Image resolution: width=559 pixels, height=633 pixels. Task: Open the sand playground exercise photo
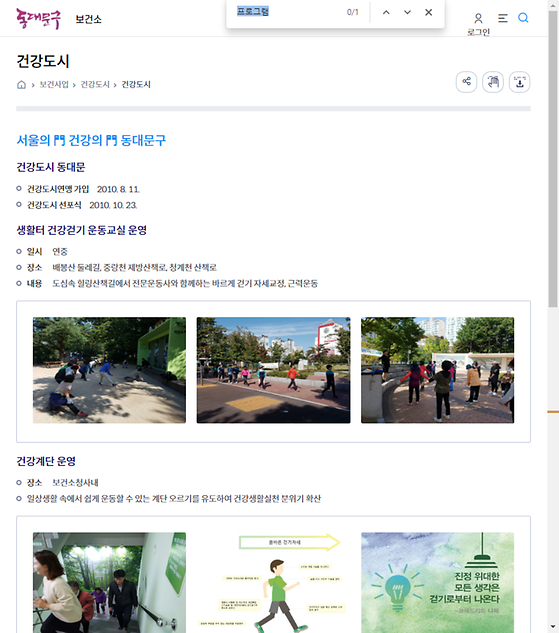[109, 370]
